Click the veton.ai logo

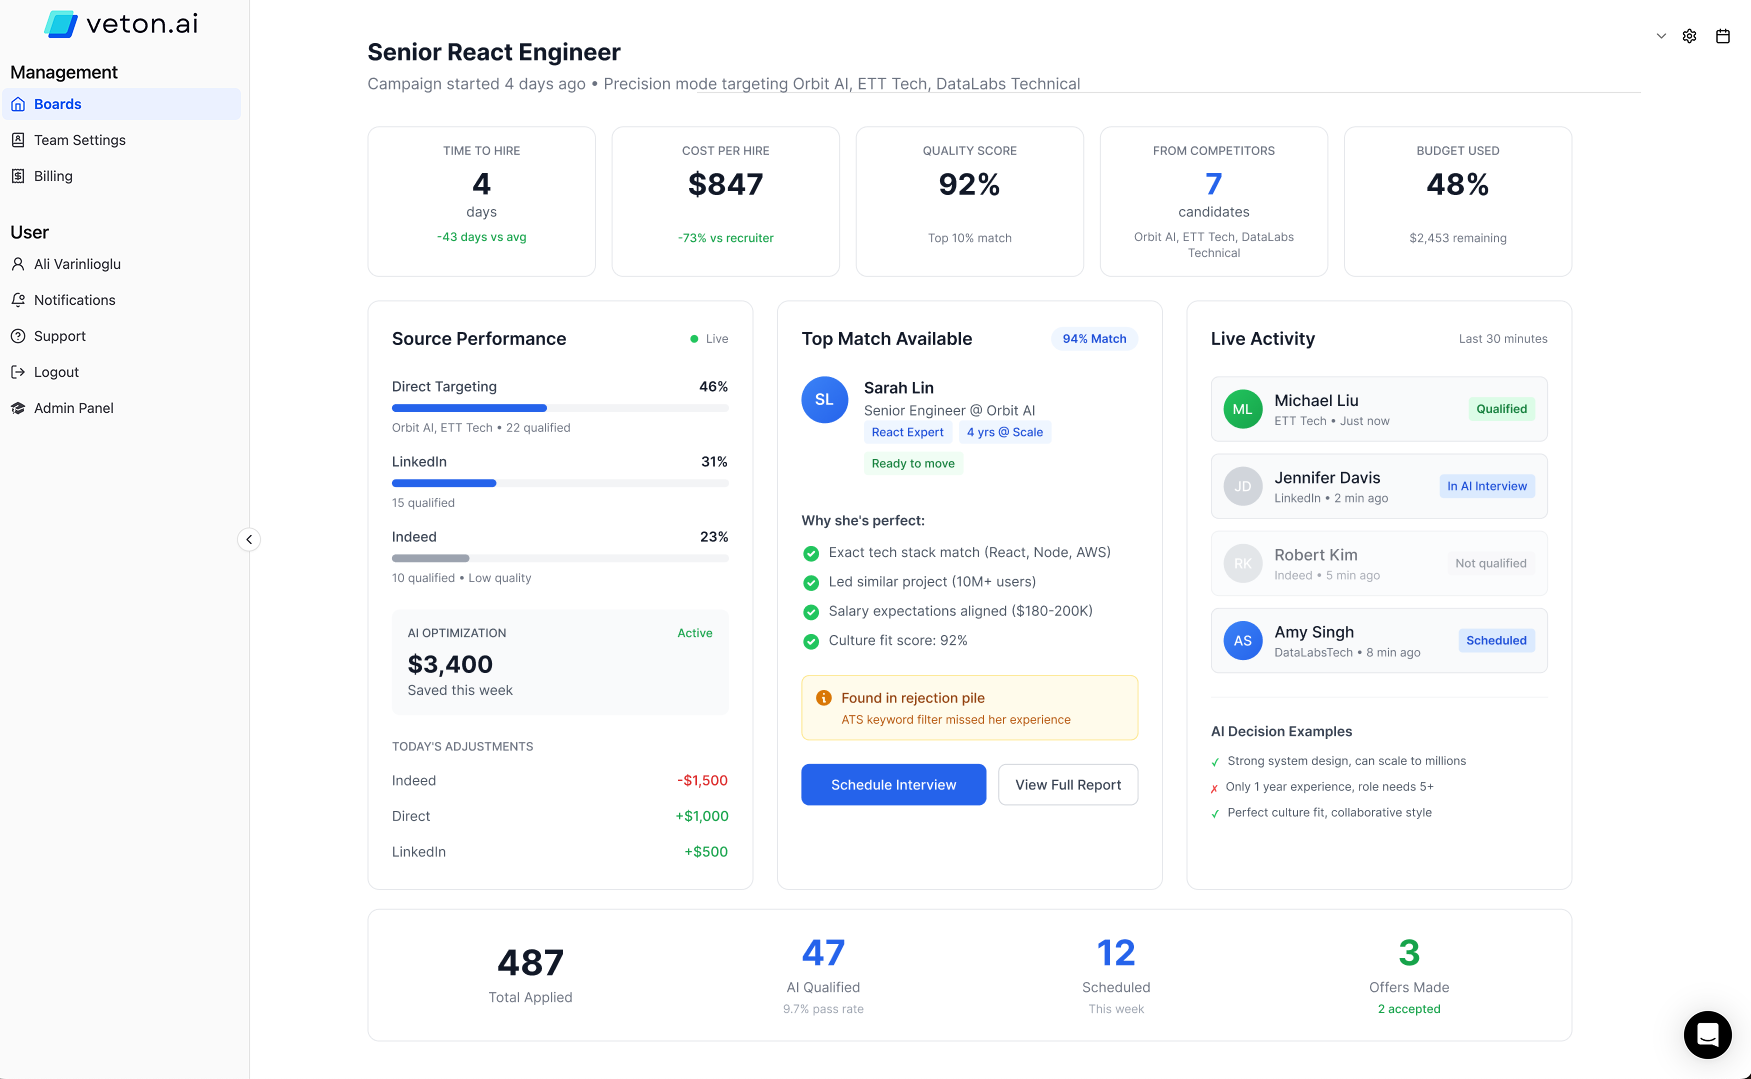point(121,24)
